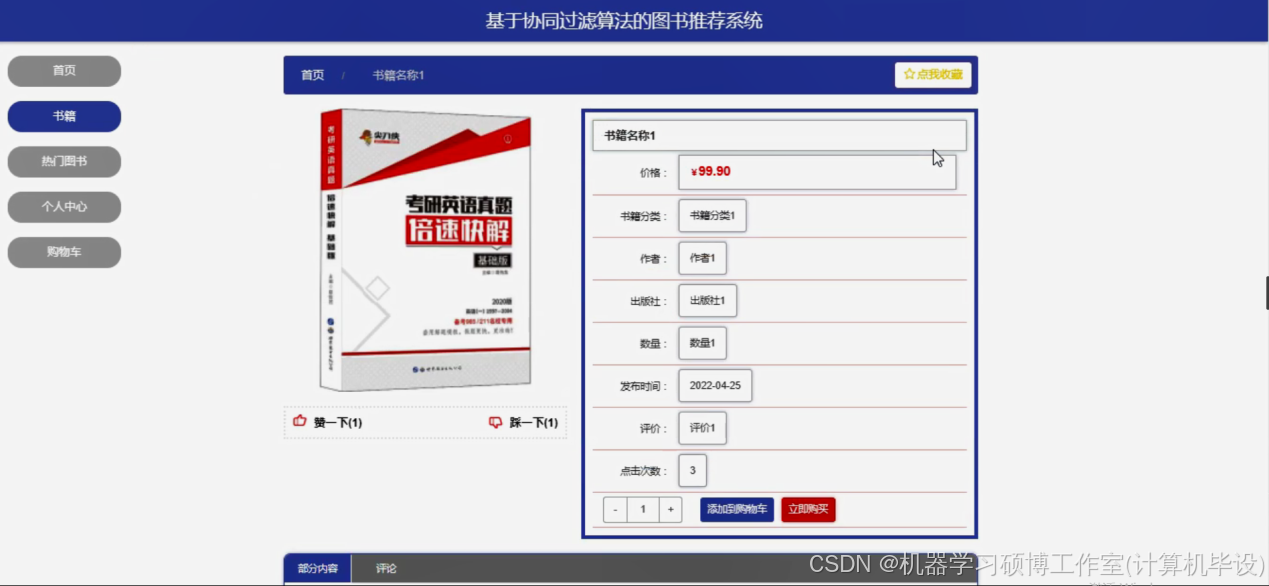1269x586 pixels.
Task: Click the 书籍分类1 value box
Action: click(712, 216)
